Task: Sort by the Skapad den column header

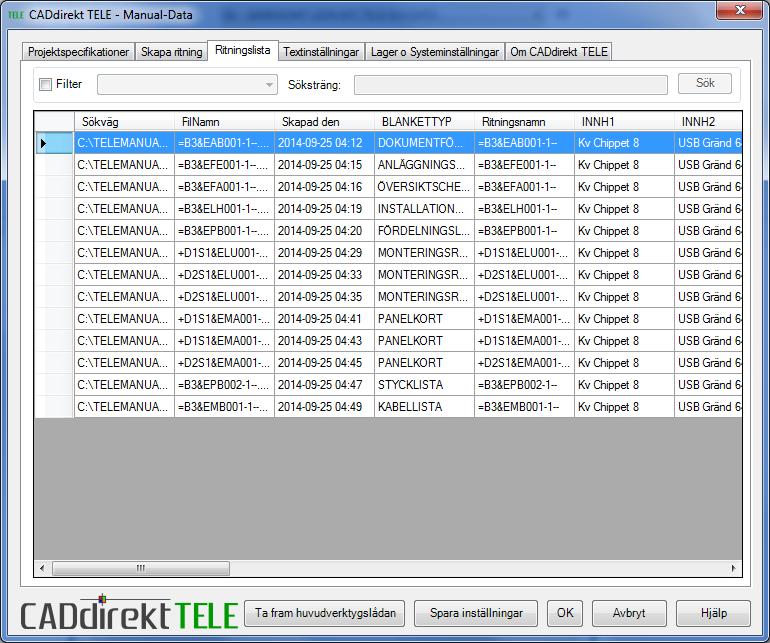Action: click(324, 122)
